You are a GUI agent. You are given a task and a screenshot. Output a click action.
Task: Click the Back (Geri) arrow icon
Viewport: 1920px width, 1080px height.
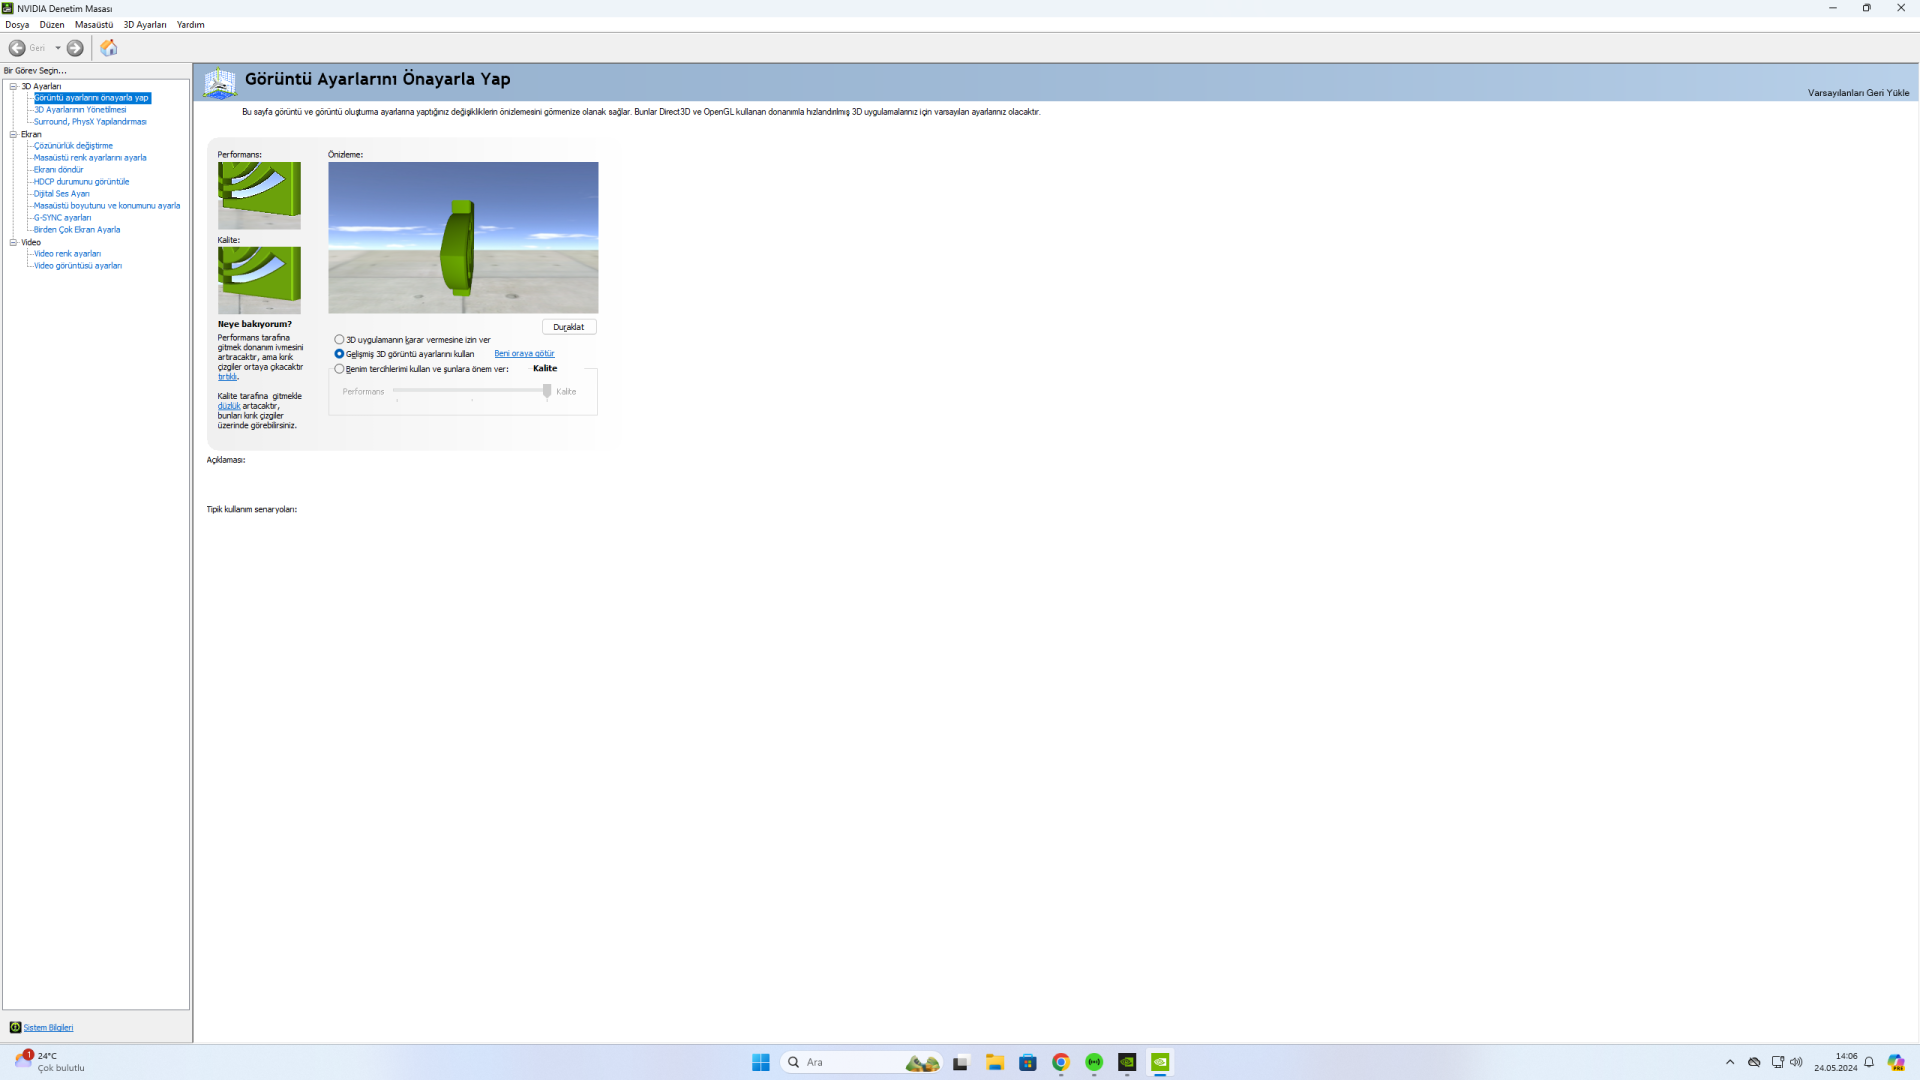[17, 48]
